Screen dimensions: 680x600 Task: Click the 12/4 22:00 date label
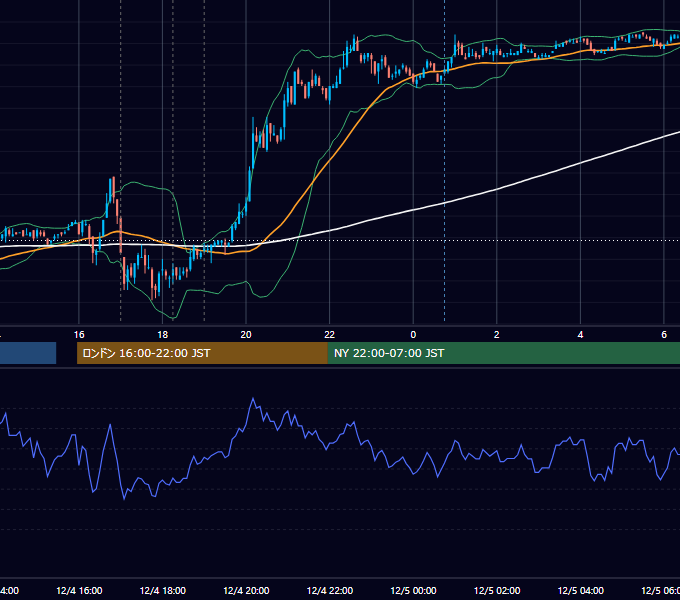[x=330, y=590]
